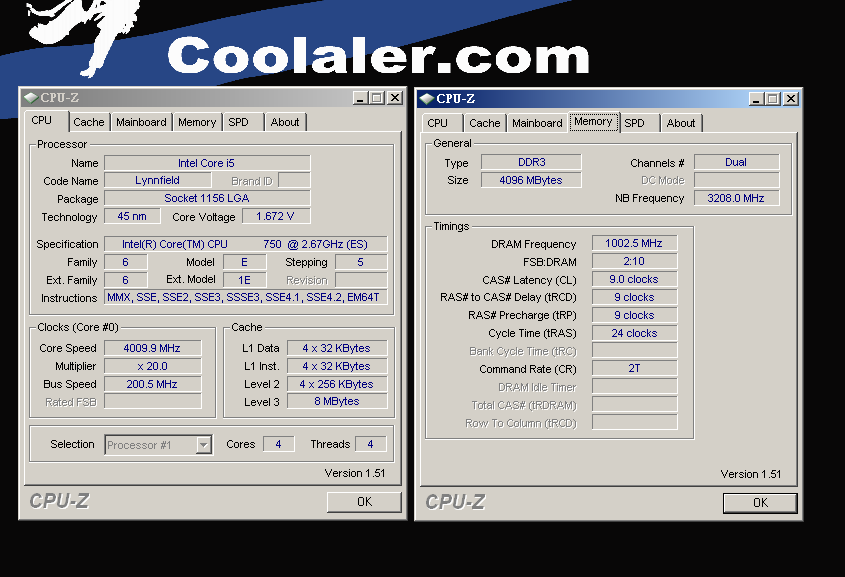845x577 pixels.
Task: Close the left CPU-Z window
Action: click(x=395, y=98)
